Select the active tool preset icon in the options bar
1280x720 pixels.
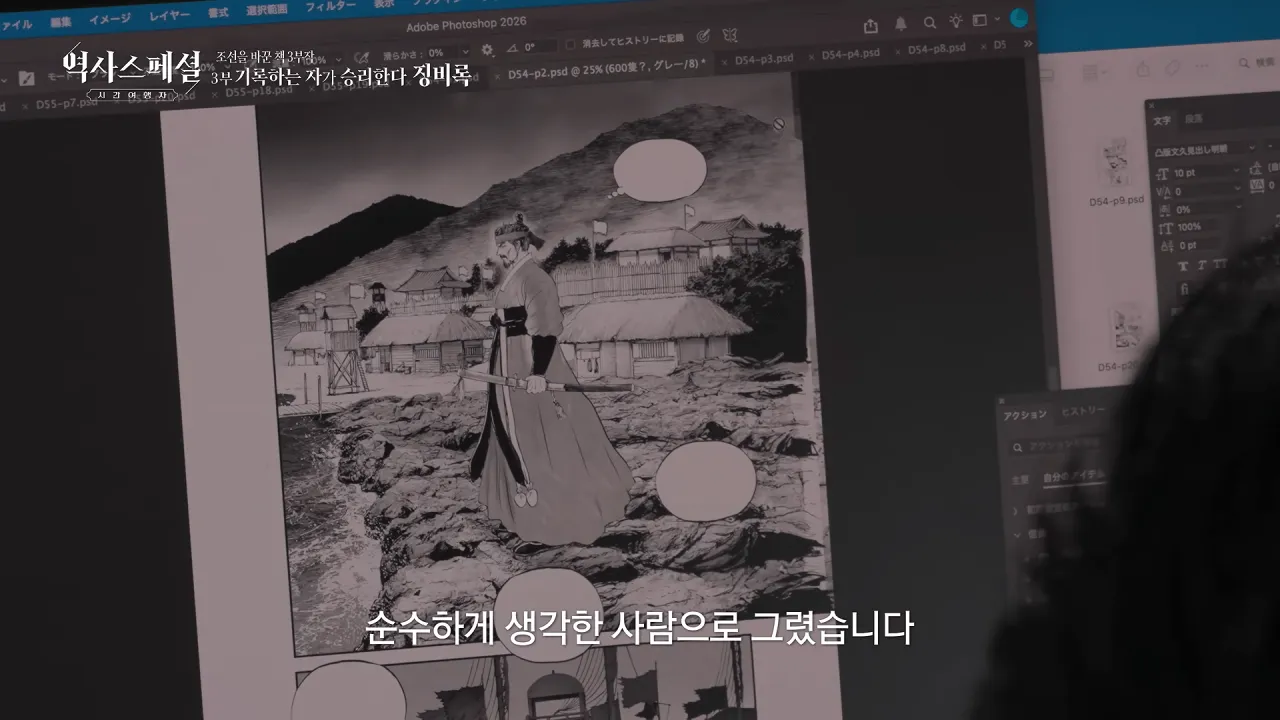[x=26, y=78]
